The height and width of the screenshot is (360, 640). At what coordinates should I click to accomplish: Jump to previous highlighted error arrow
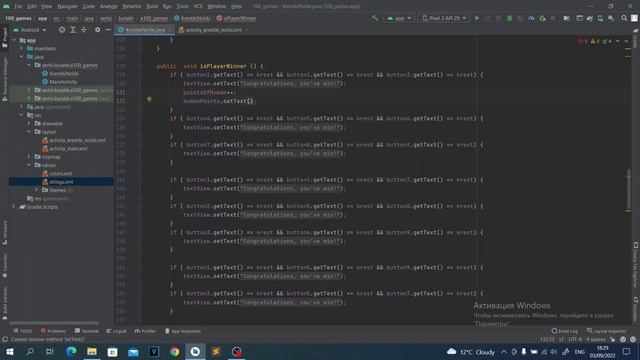pyautogui.click(x=618, y=41)
